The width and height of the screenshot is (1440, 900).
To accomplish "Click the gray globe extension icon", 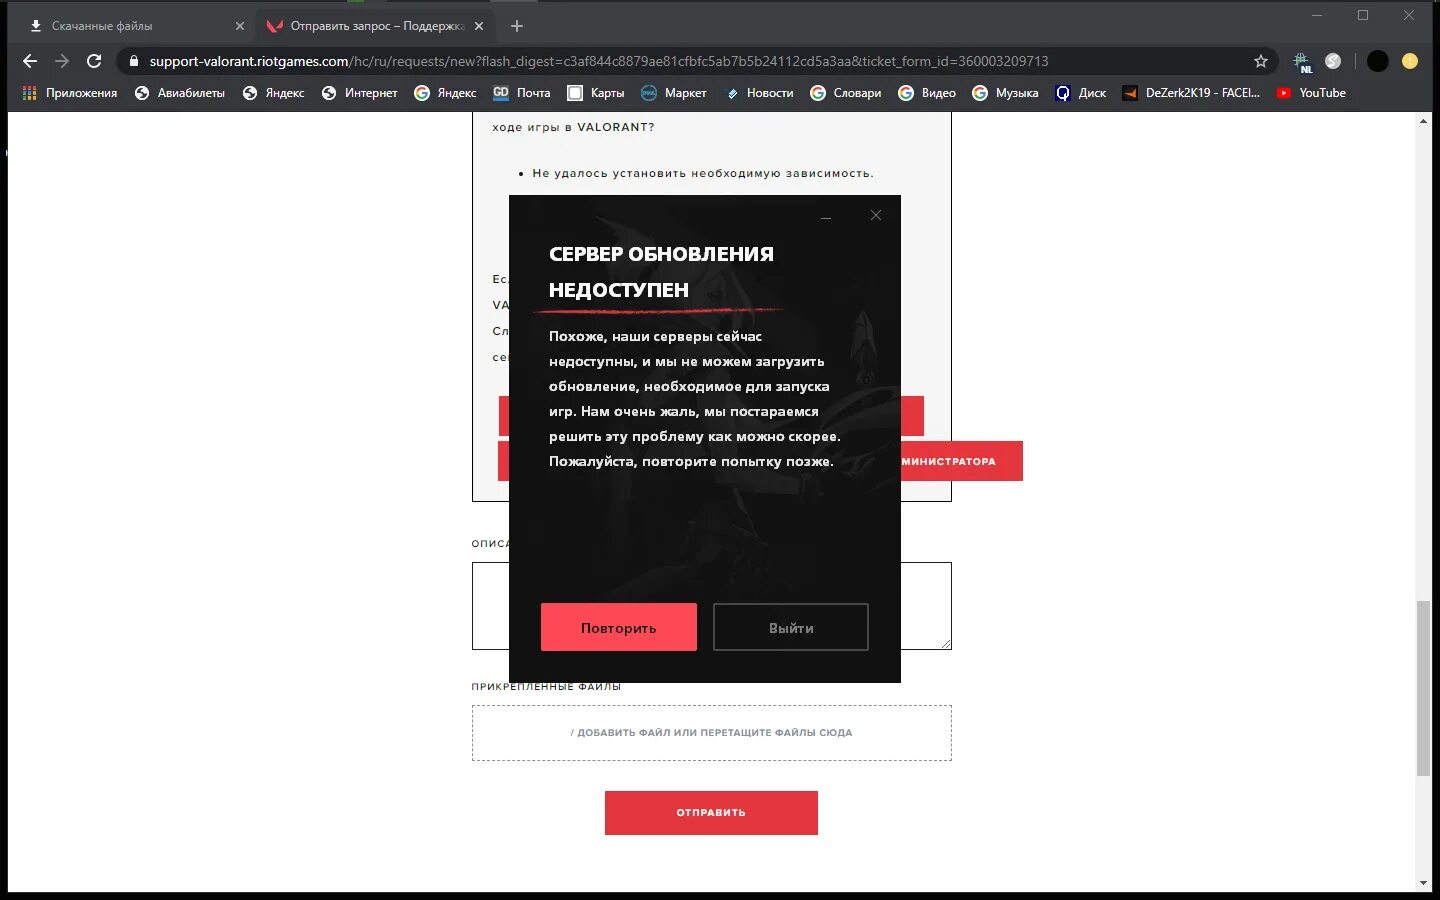I will click(x=1333, y=61).
